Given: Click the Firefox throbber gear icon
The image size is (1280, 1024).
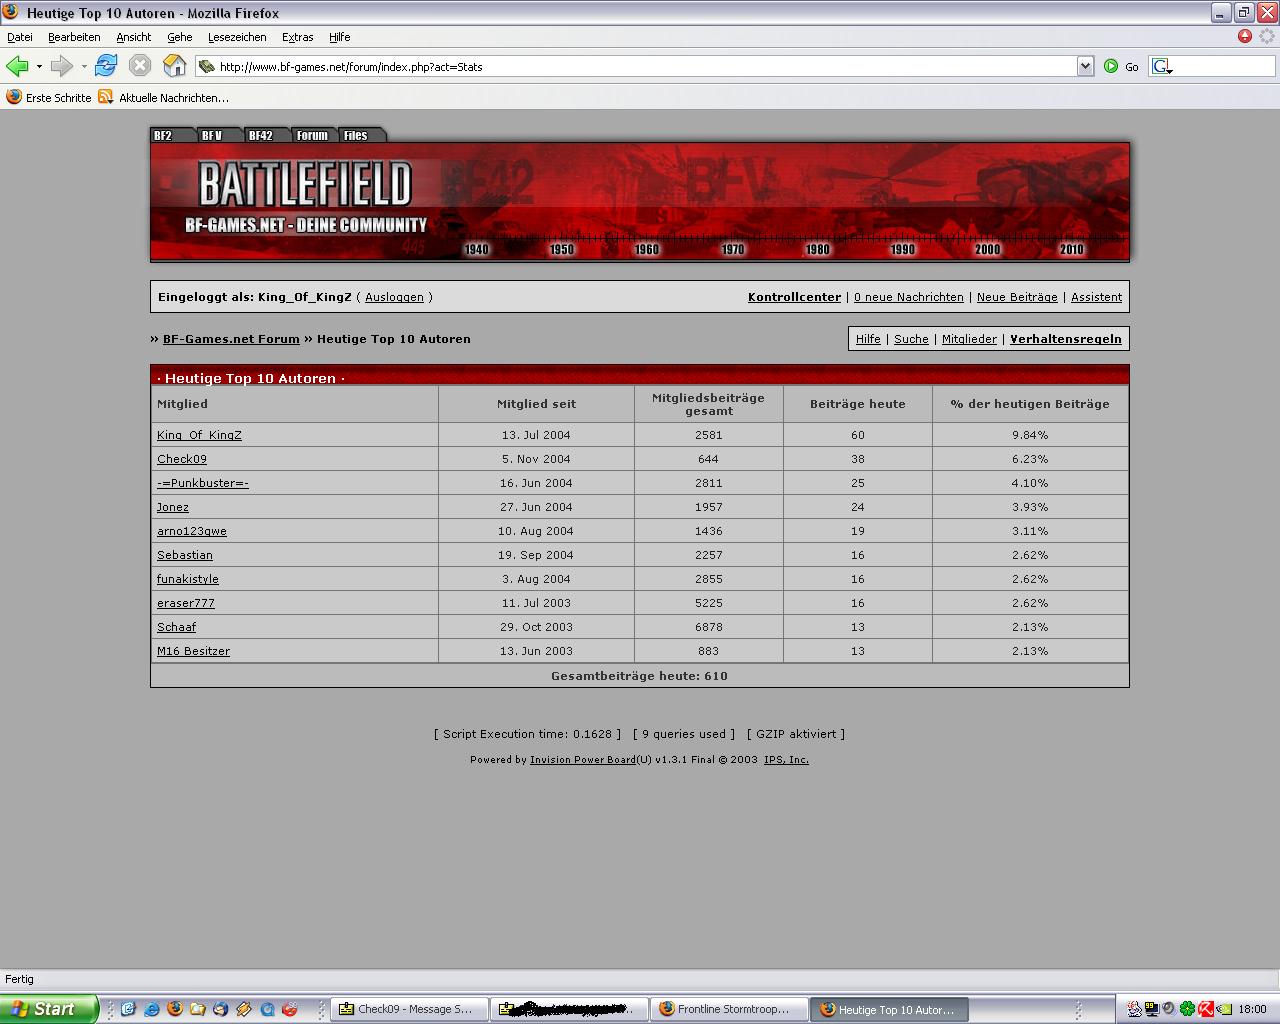Looking at the screenshot, I should coord(1267,36).
